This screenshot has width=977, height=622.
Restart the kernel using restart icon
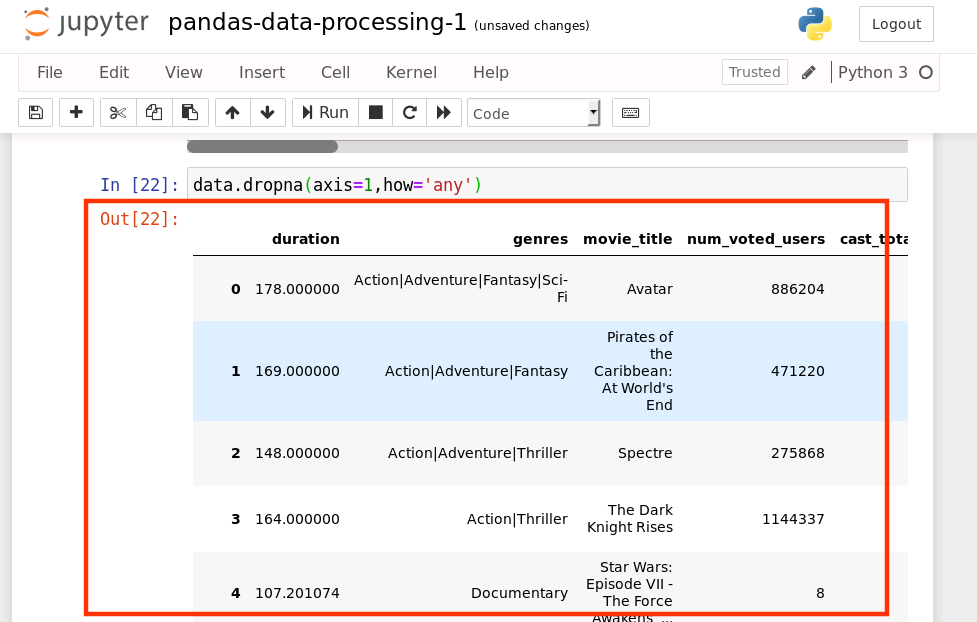(x=409, y=112)
